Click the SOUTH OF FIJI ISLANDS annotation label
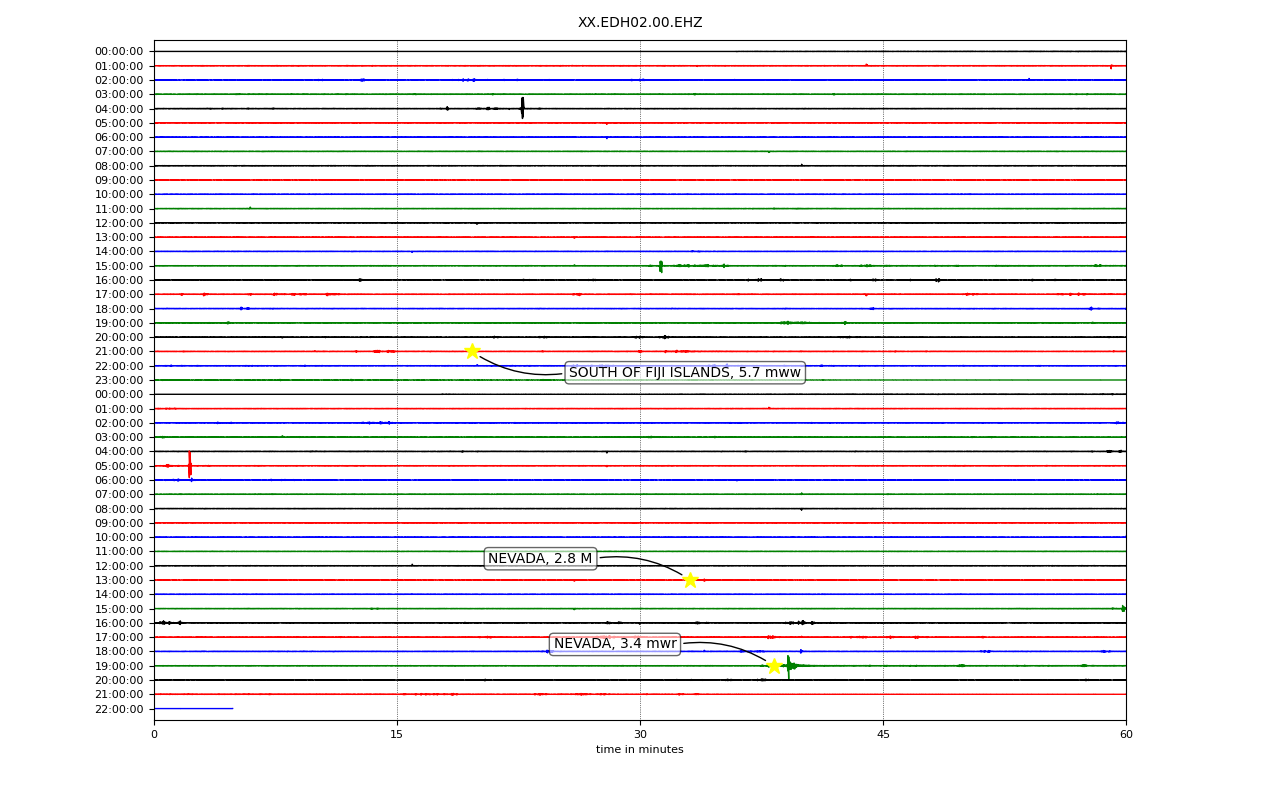 685,373
